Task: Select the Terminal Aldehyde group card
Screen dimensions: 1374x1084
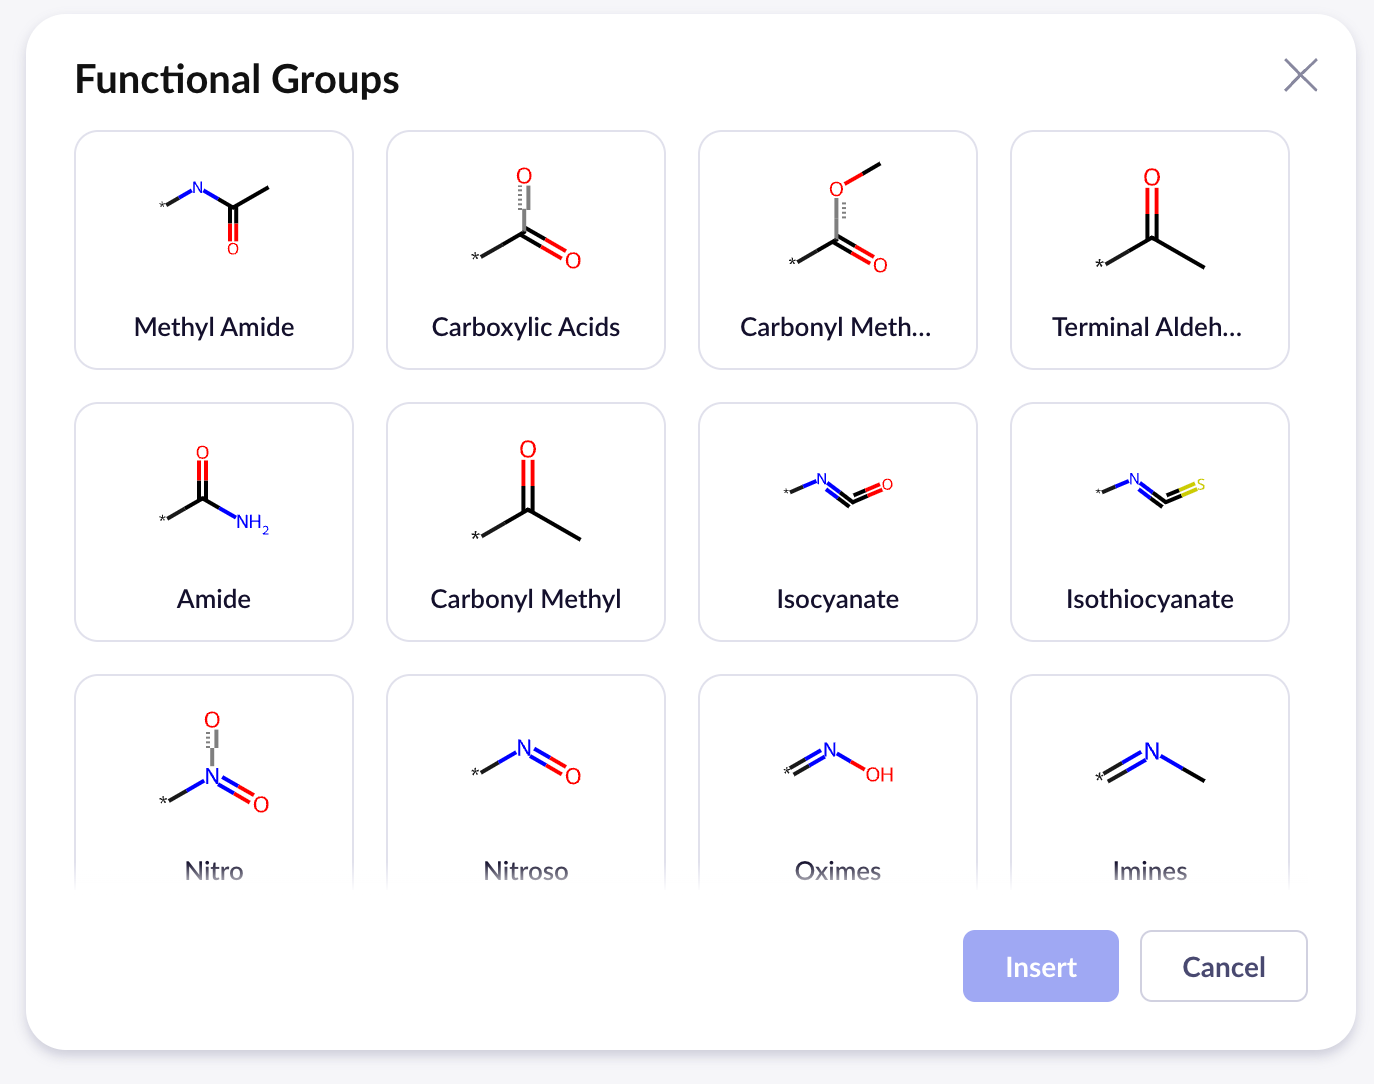Action: coord(1150,250)
